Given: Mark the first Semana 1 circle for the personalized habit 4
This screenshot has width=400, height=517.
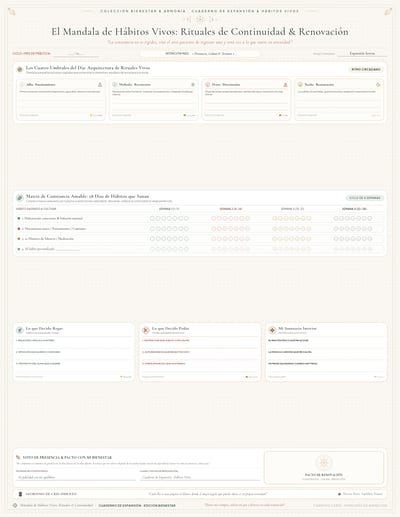Looking at the screenshot, I should (152, 249).
